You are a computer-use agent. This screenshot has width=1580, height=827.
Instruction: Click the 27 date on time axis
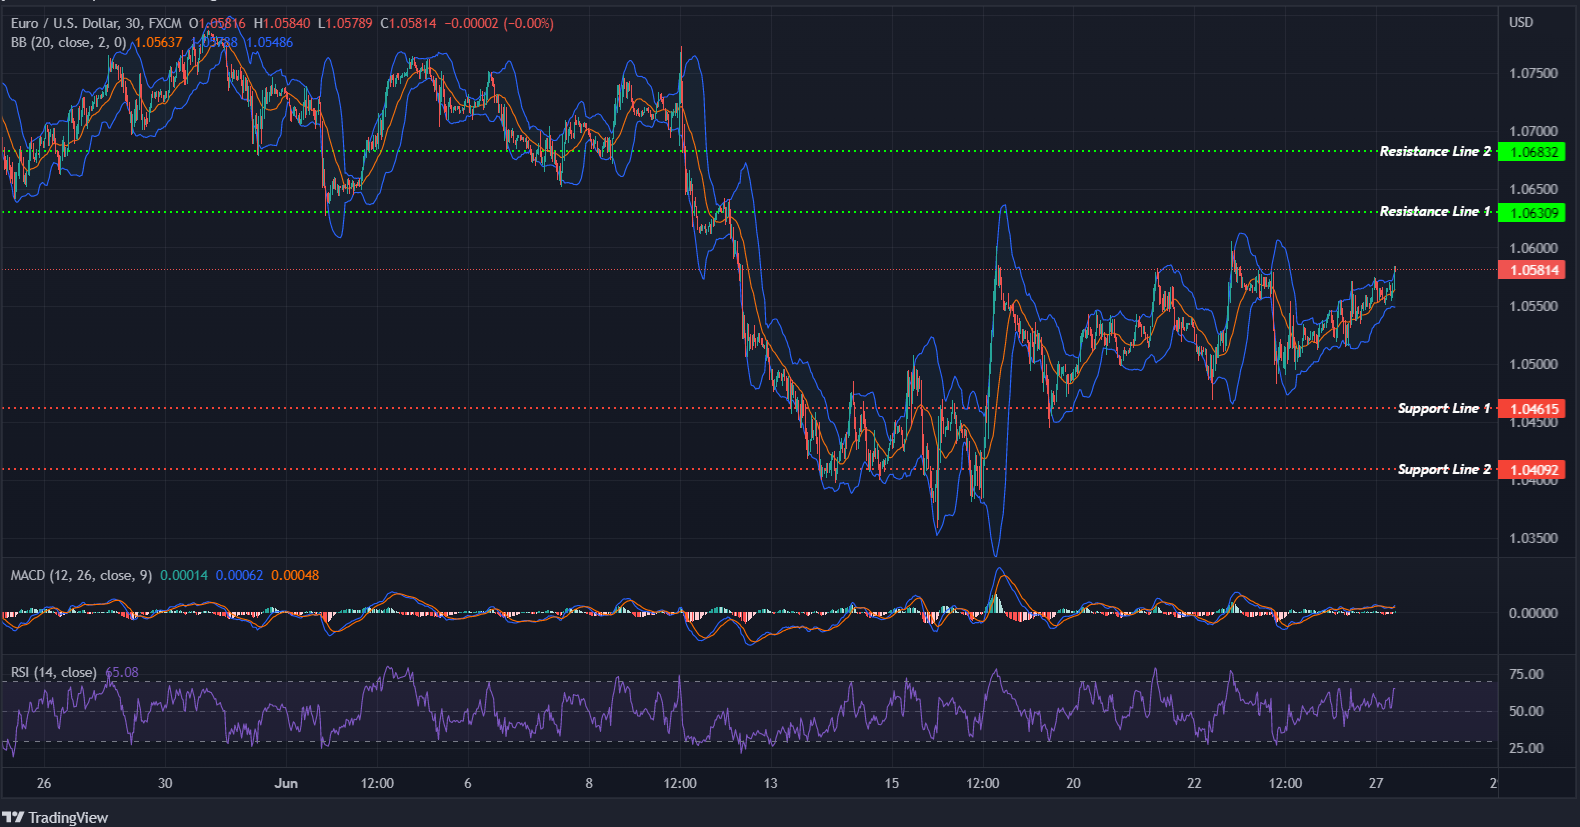pos(1376,783)
